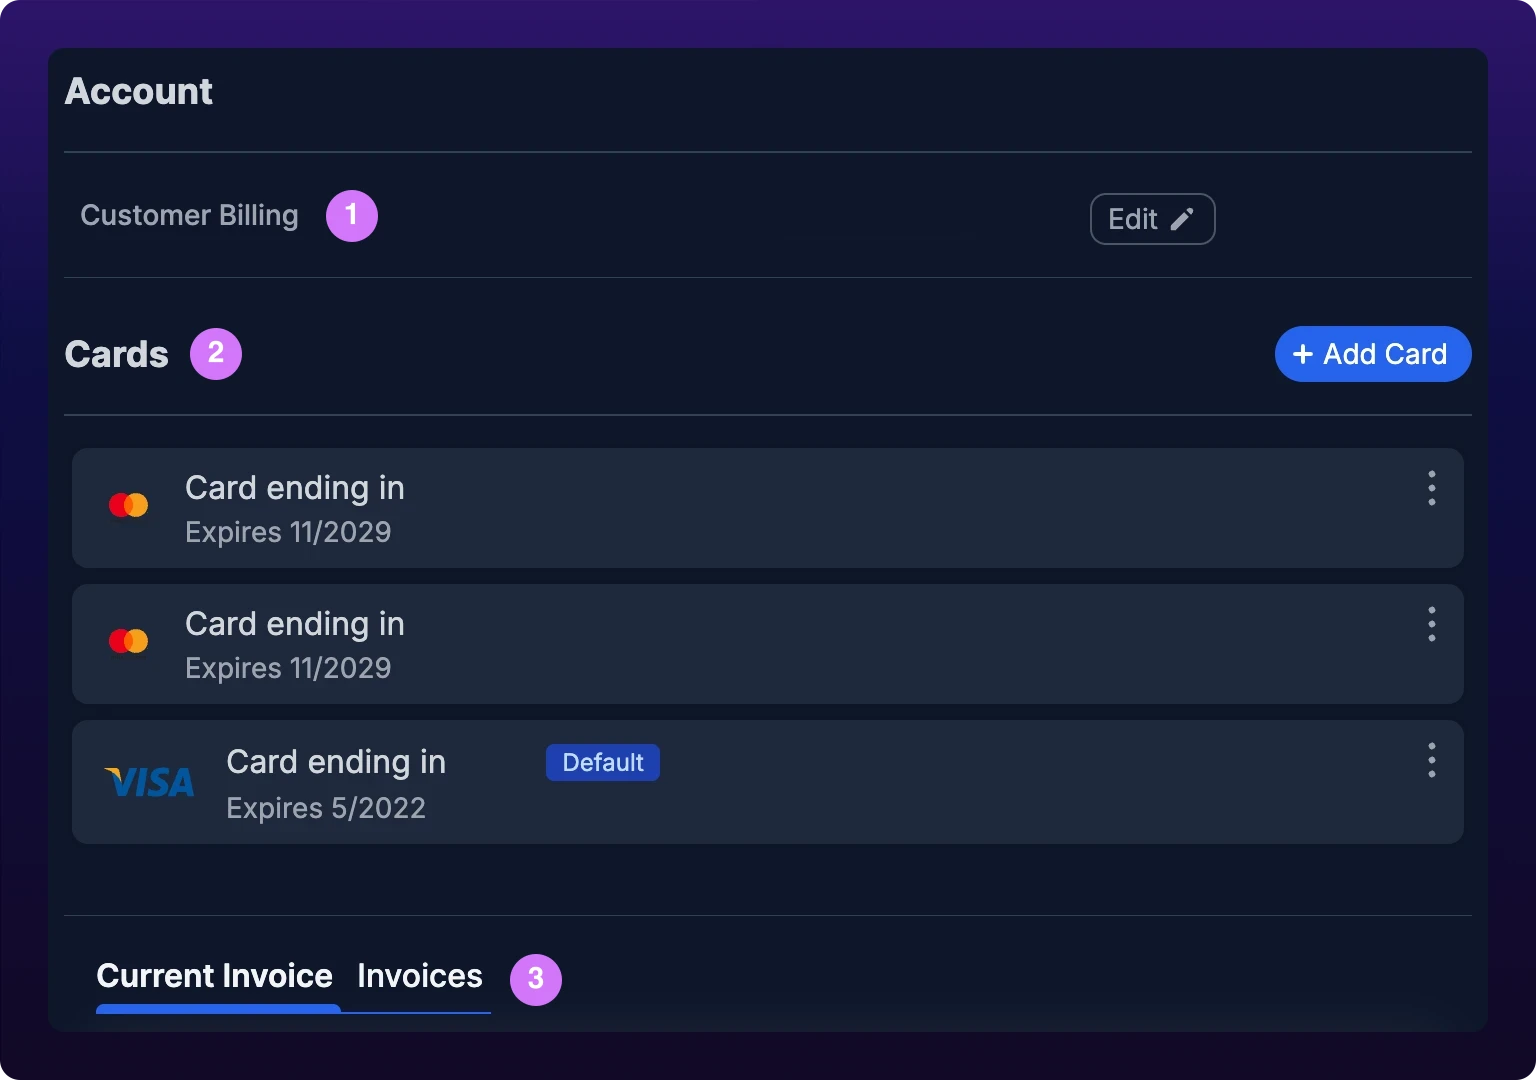Image resolution: width=1536 pixels, height=1080 pixels.
Task: Click the second Mastercard logo icon
Action: coord(128,641)
